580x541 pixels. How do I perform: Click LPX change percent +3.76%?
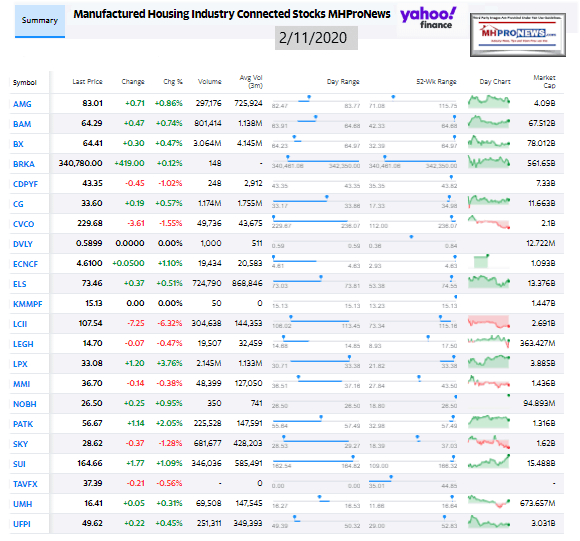coord(169,363)
